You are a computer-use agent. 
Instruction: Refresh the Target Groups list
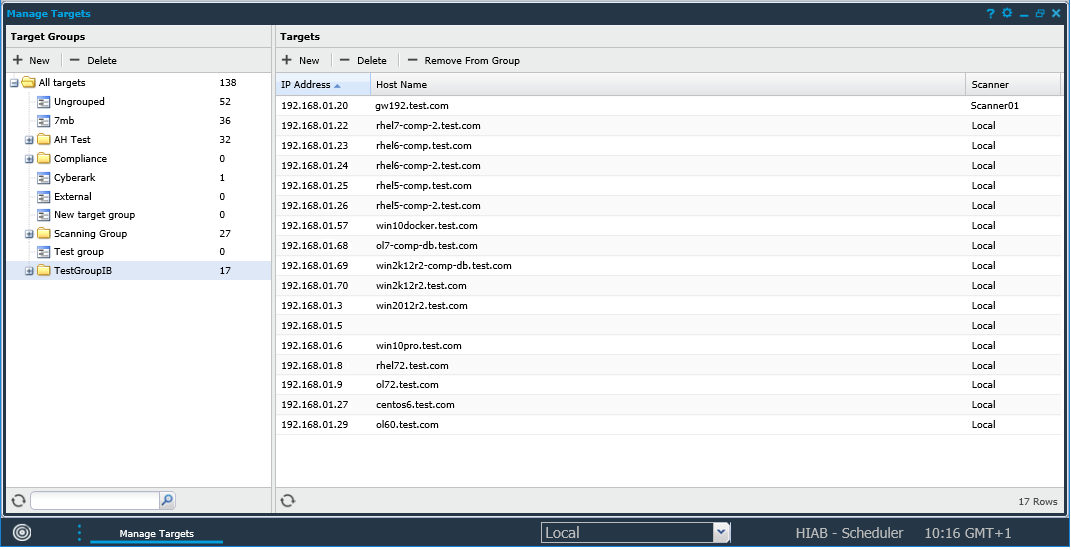(18, 500)
